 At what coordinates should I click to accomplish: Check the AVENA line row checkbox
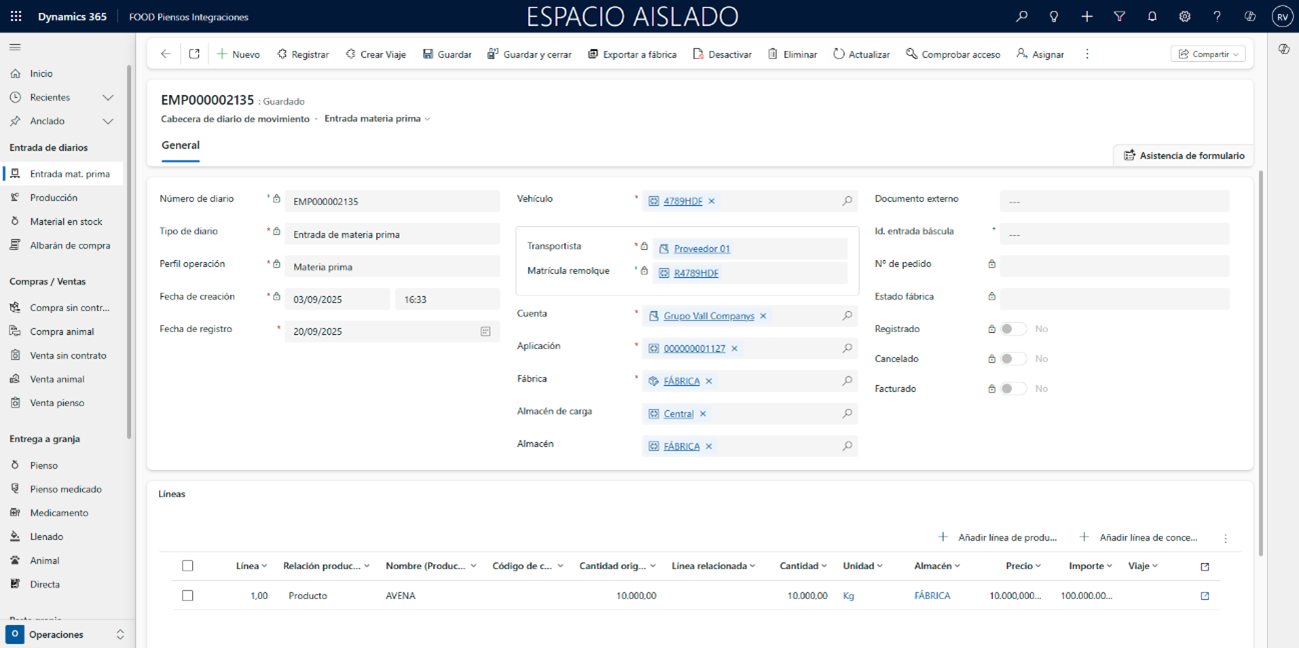187,596
